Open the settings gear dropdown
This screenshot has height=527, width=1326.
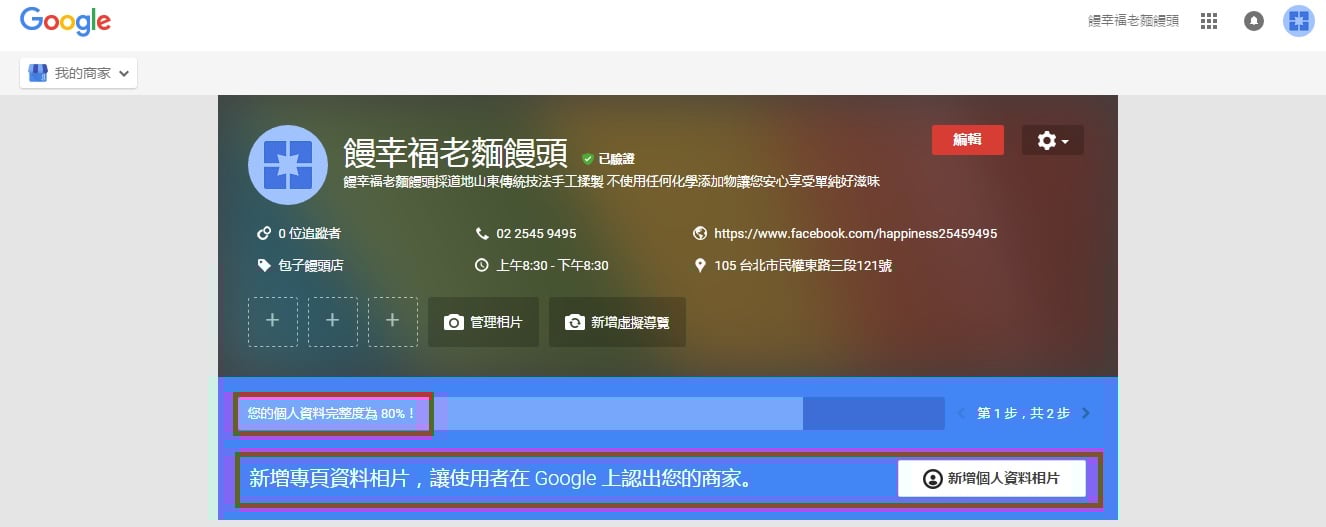1052,141
